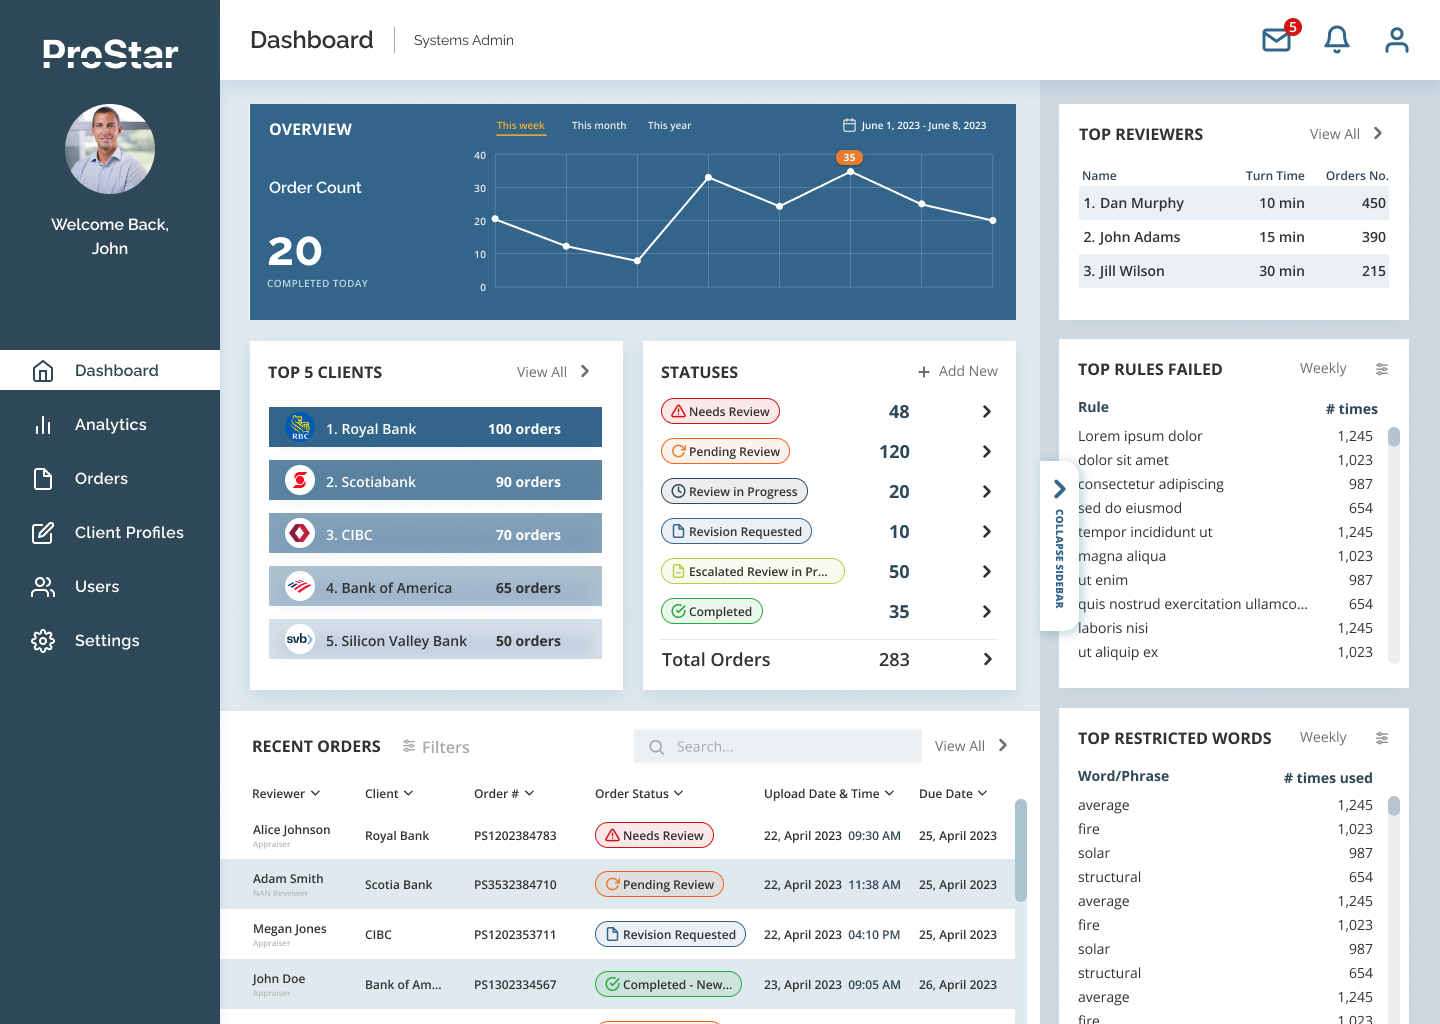Image resolution: width=1440 pixels, height=1024 pixels.
Task: Open the user account profile icon
Action: pyautogui.click(x=1396, y=40)
